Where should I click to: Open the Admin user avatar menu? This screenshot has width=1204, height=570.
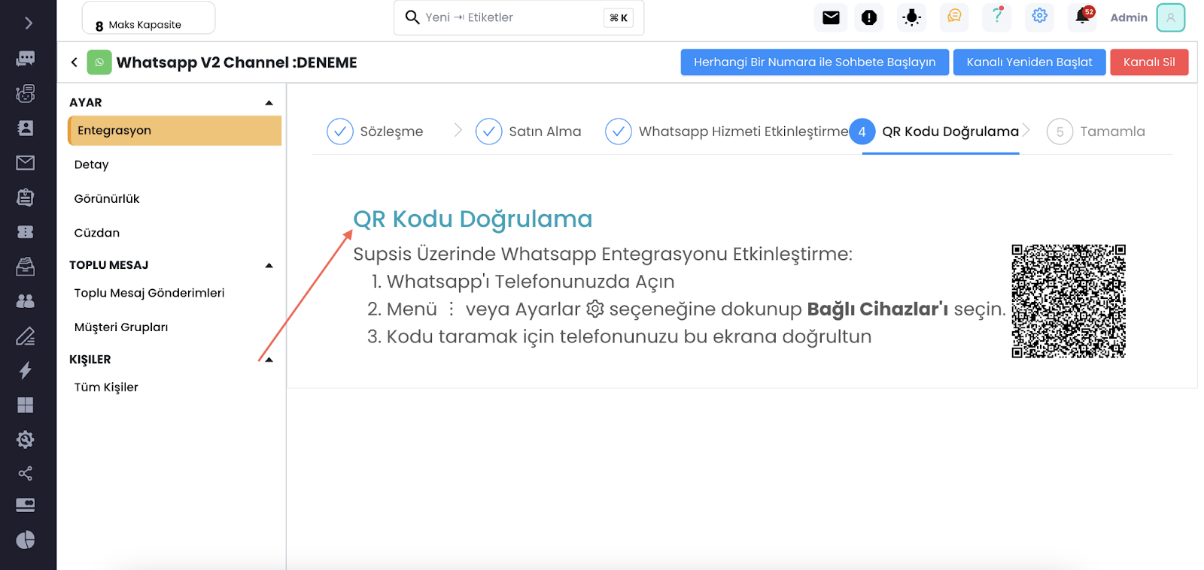point(1171,18)
